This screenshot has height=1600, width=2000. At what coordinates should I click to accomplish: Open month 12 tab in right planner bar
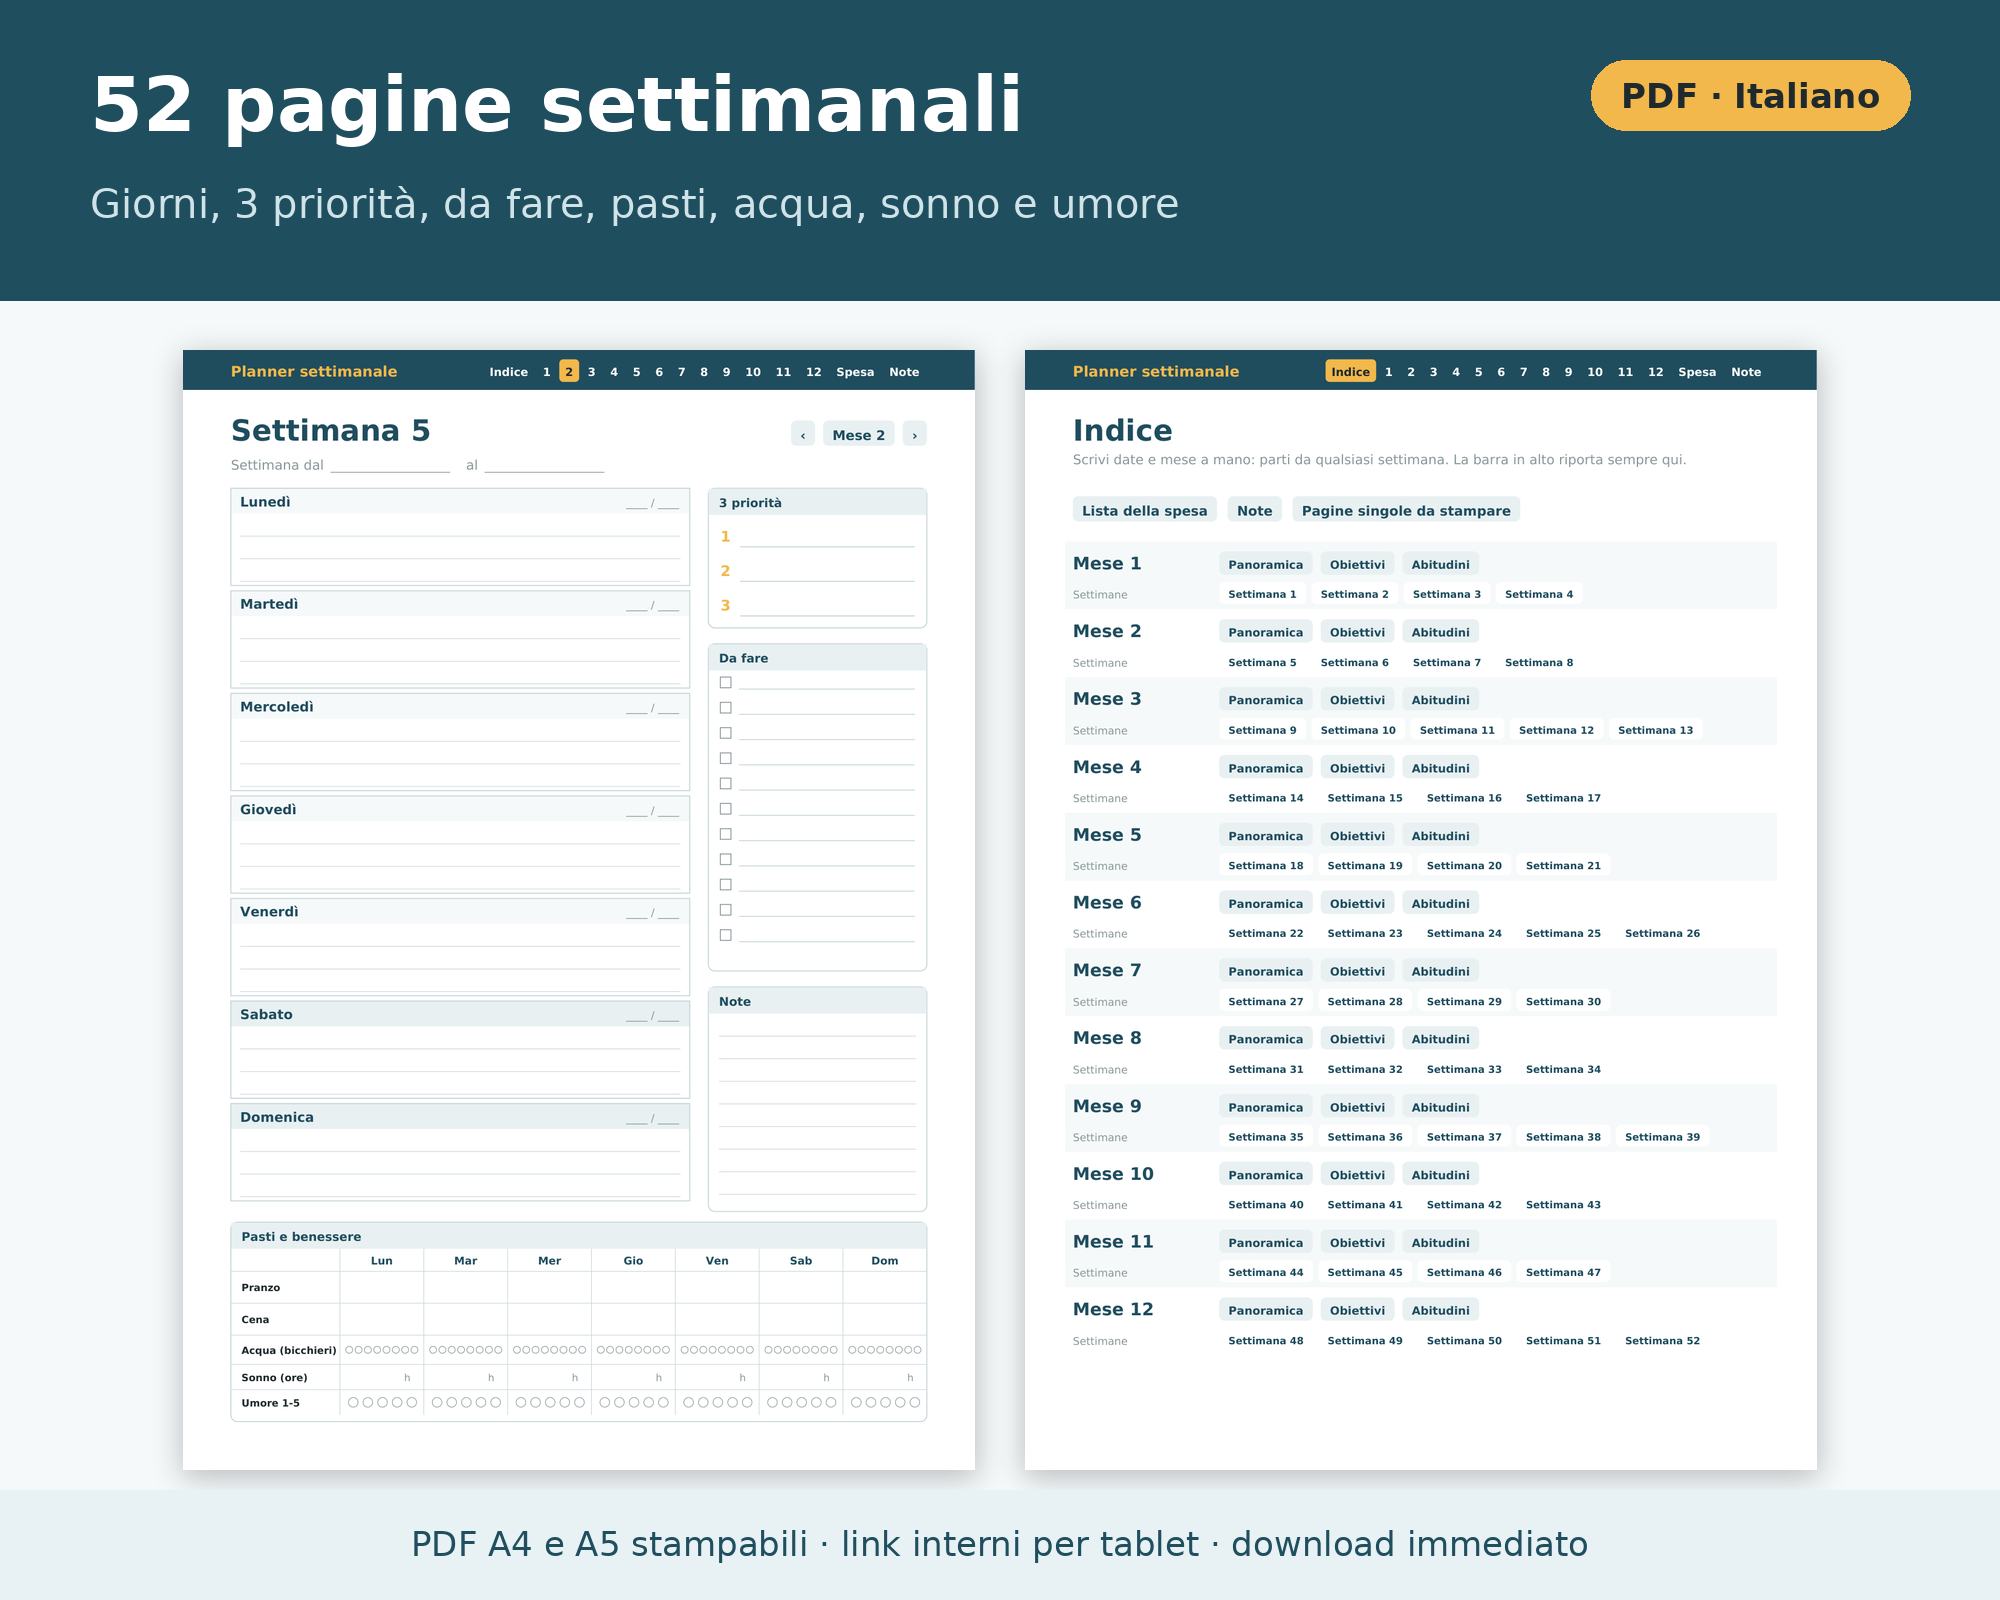(1655, 371)
